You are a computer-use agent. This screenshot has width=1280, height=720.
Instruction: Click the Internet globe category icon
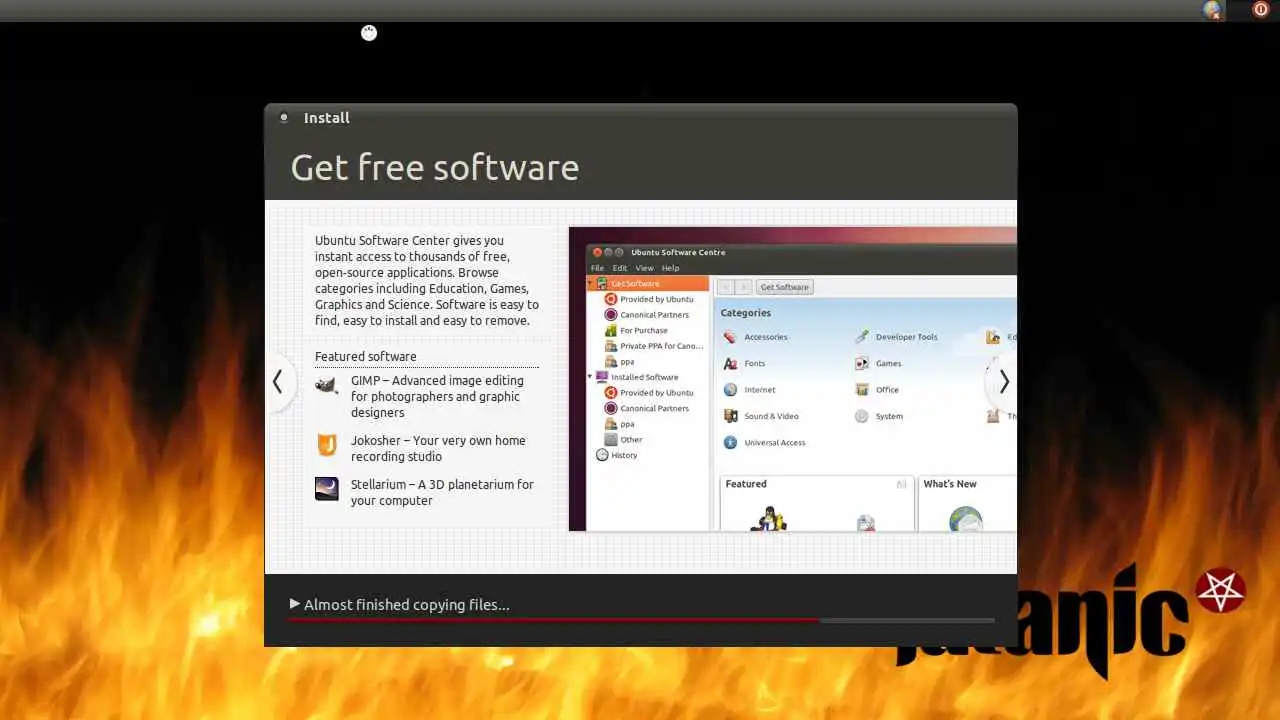[730, 390]
